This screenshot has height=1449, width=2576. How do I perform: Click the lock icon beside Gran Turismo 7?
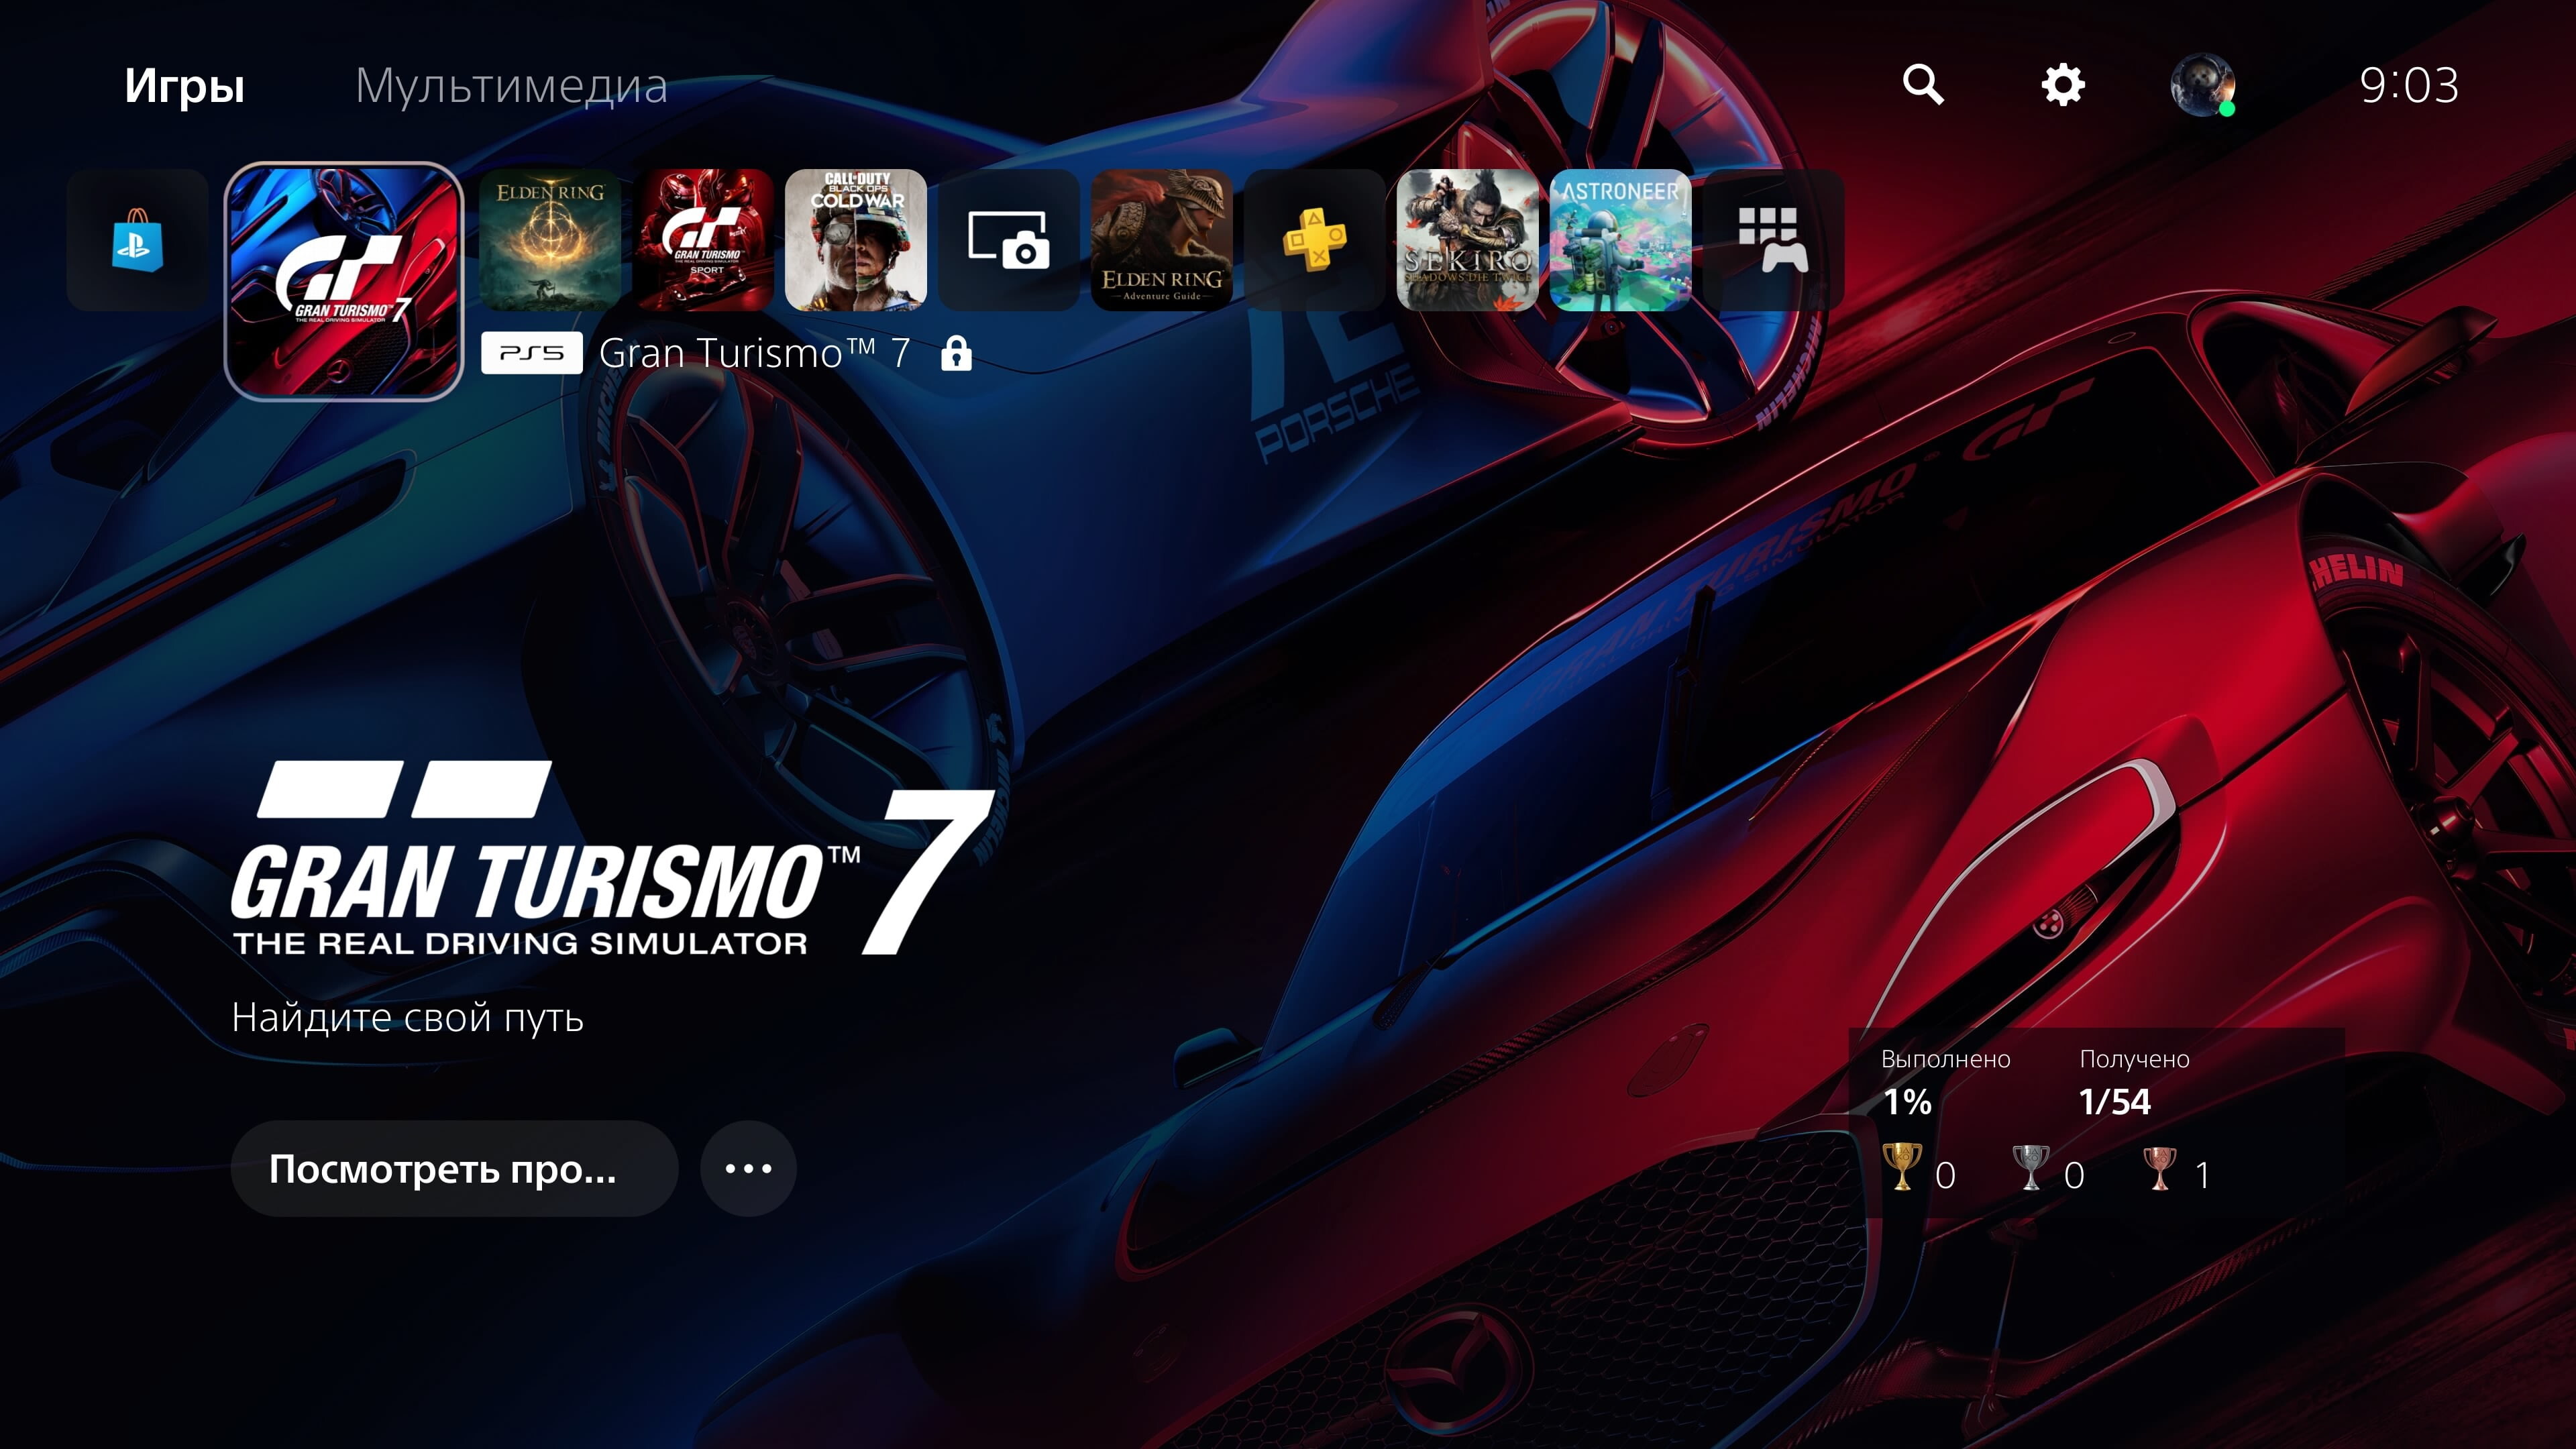[956, 353]
